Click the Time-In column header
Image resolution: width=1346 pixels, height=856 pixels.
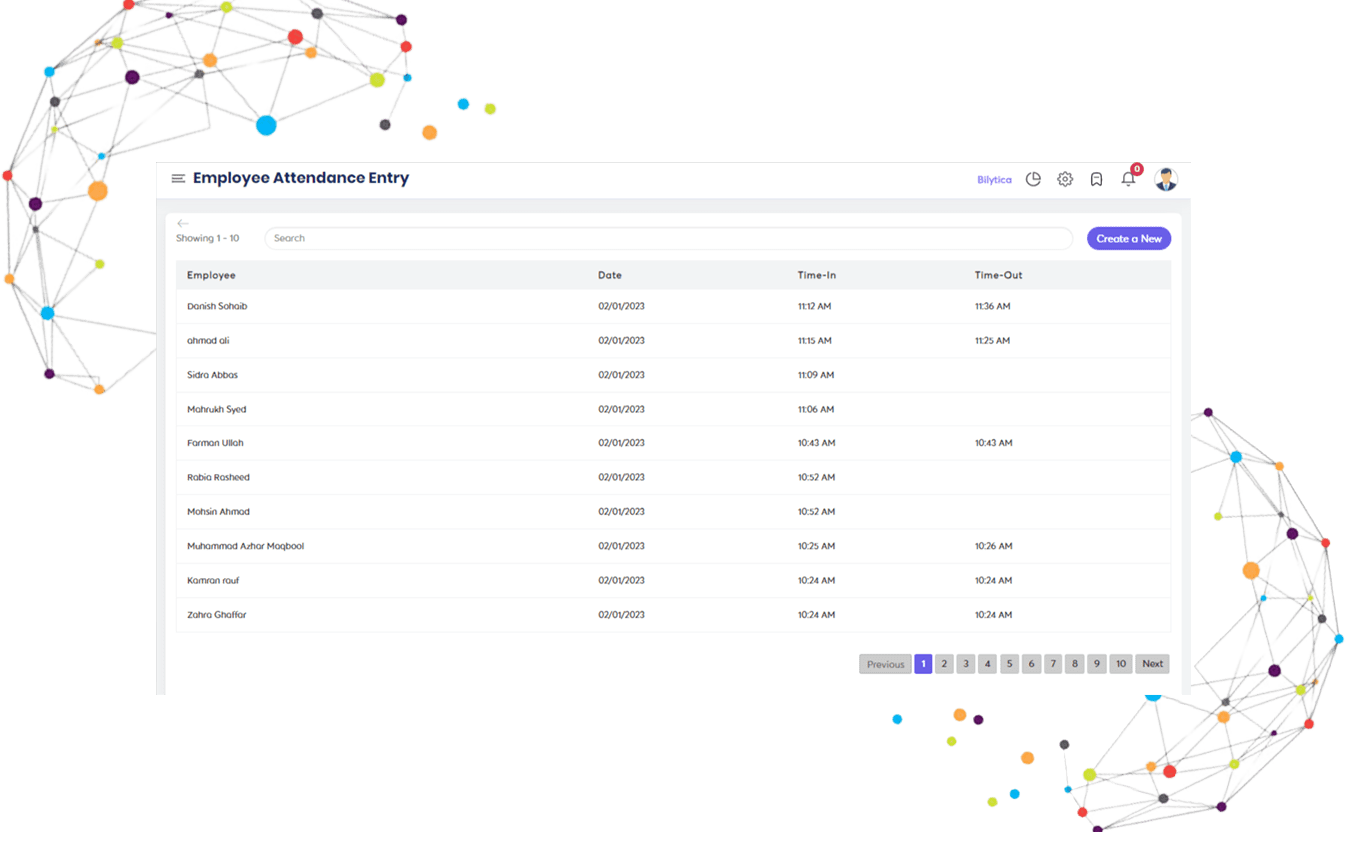click(x=817, y=275)
